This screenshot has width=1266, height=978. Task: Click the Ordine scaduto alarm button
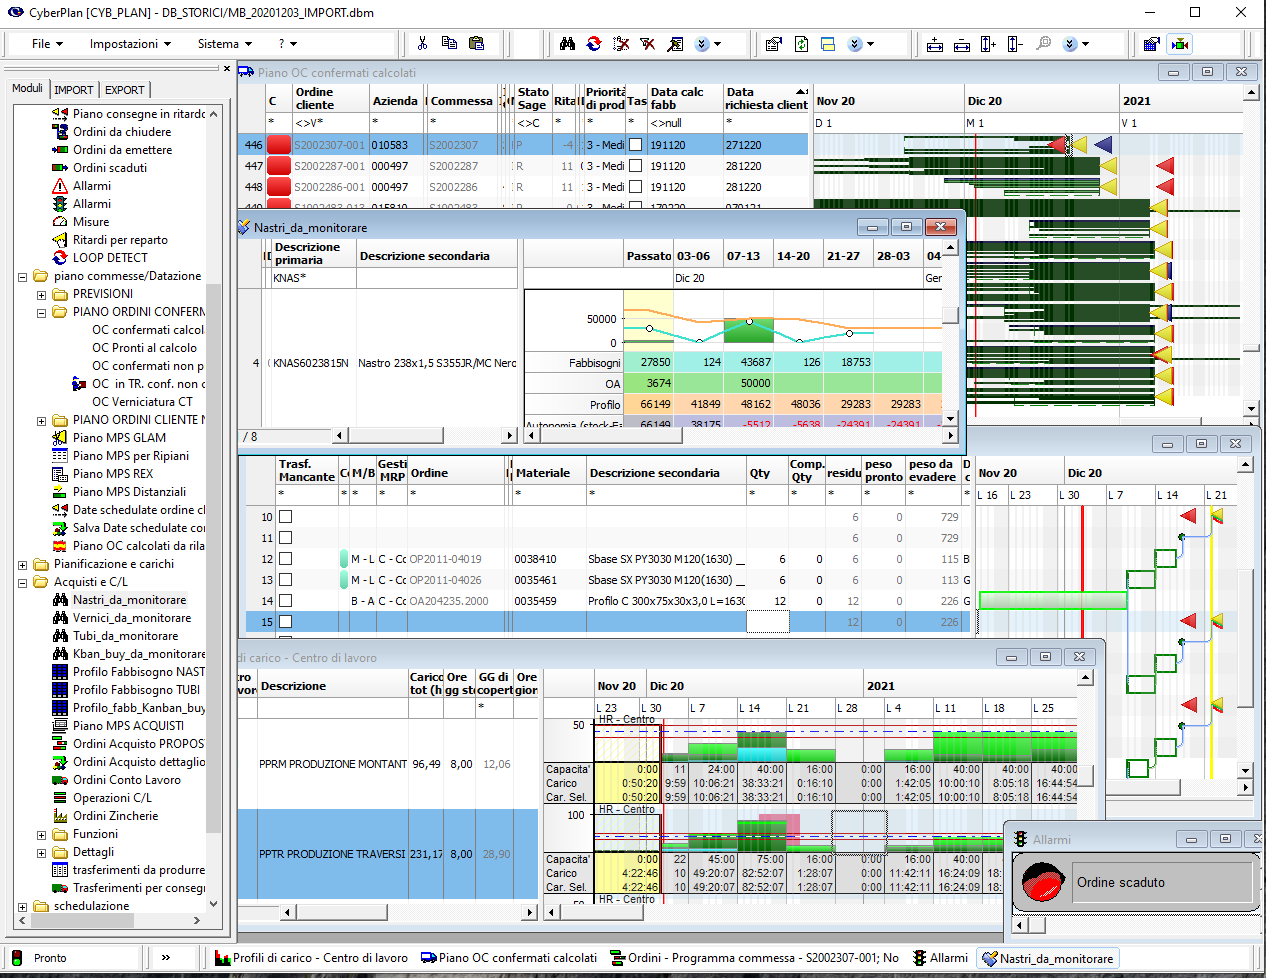tap(1132, 882)
